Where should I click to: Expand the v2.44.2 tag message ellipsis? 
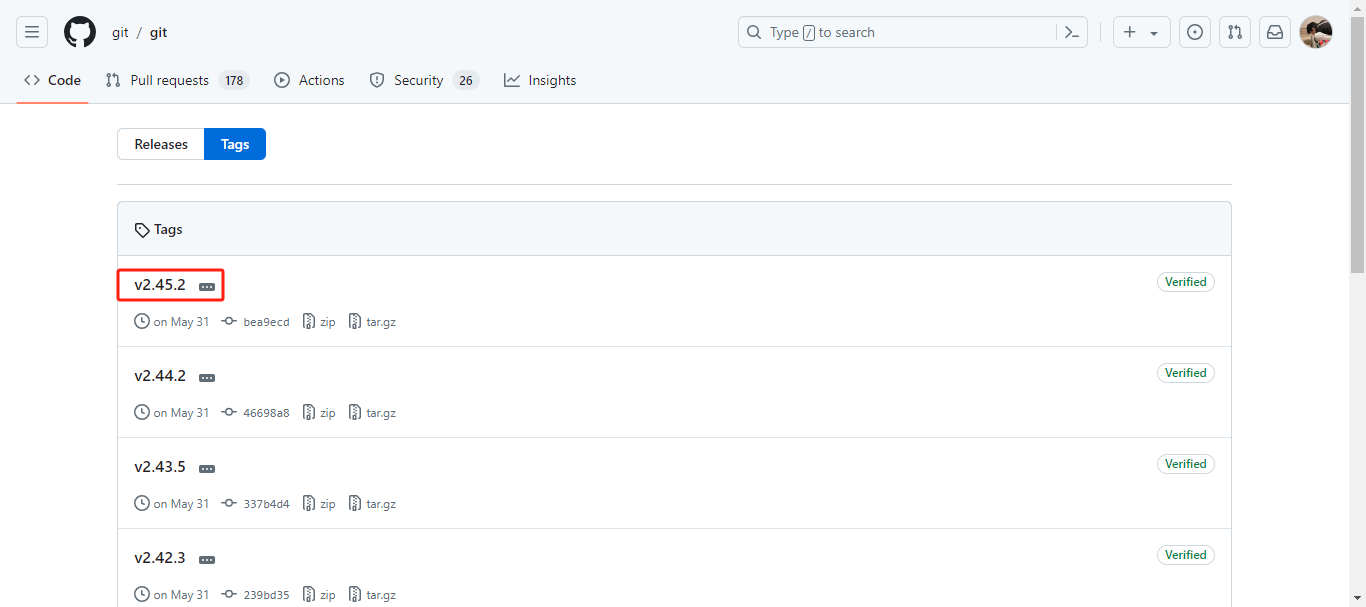[207, 378]
